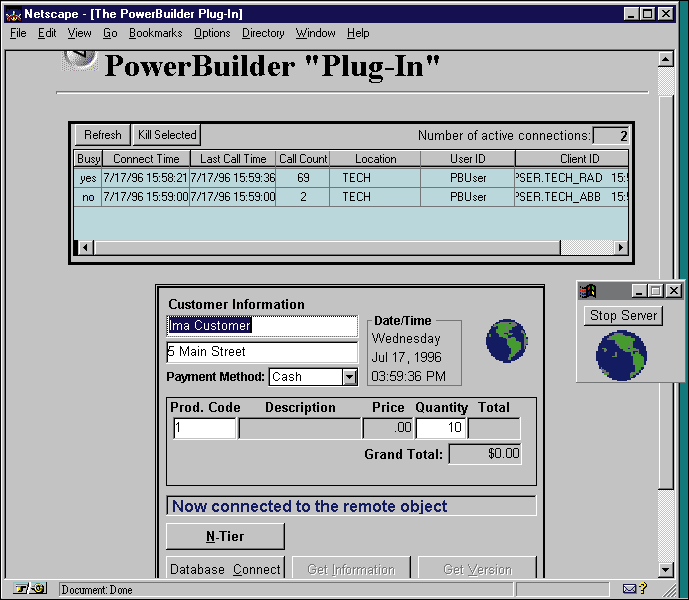Viewport: 689px width, 600px height.
Task: Click the Ima Customer name field
Action: [262, 326]
